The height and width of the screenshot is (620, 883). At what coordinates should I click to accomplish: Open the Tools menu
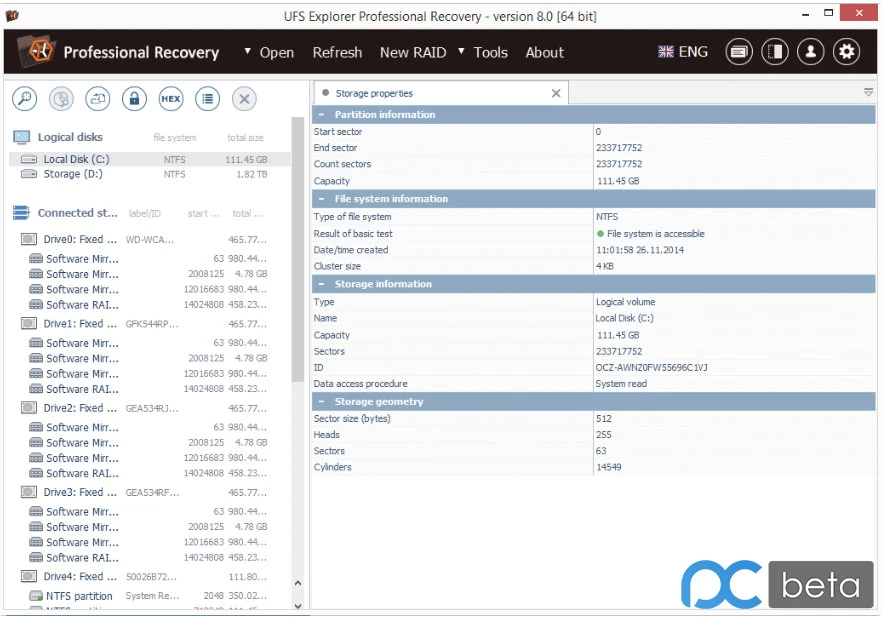pyautogui.click(x=490, y=52)
